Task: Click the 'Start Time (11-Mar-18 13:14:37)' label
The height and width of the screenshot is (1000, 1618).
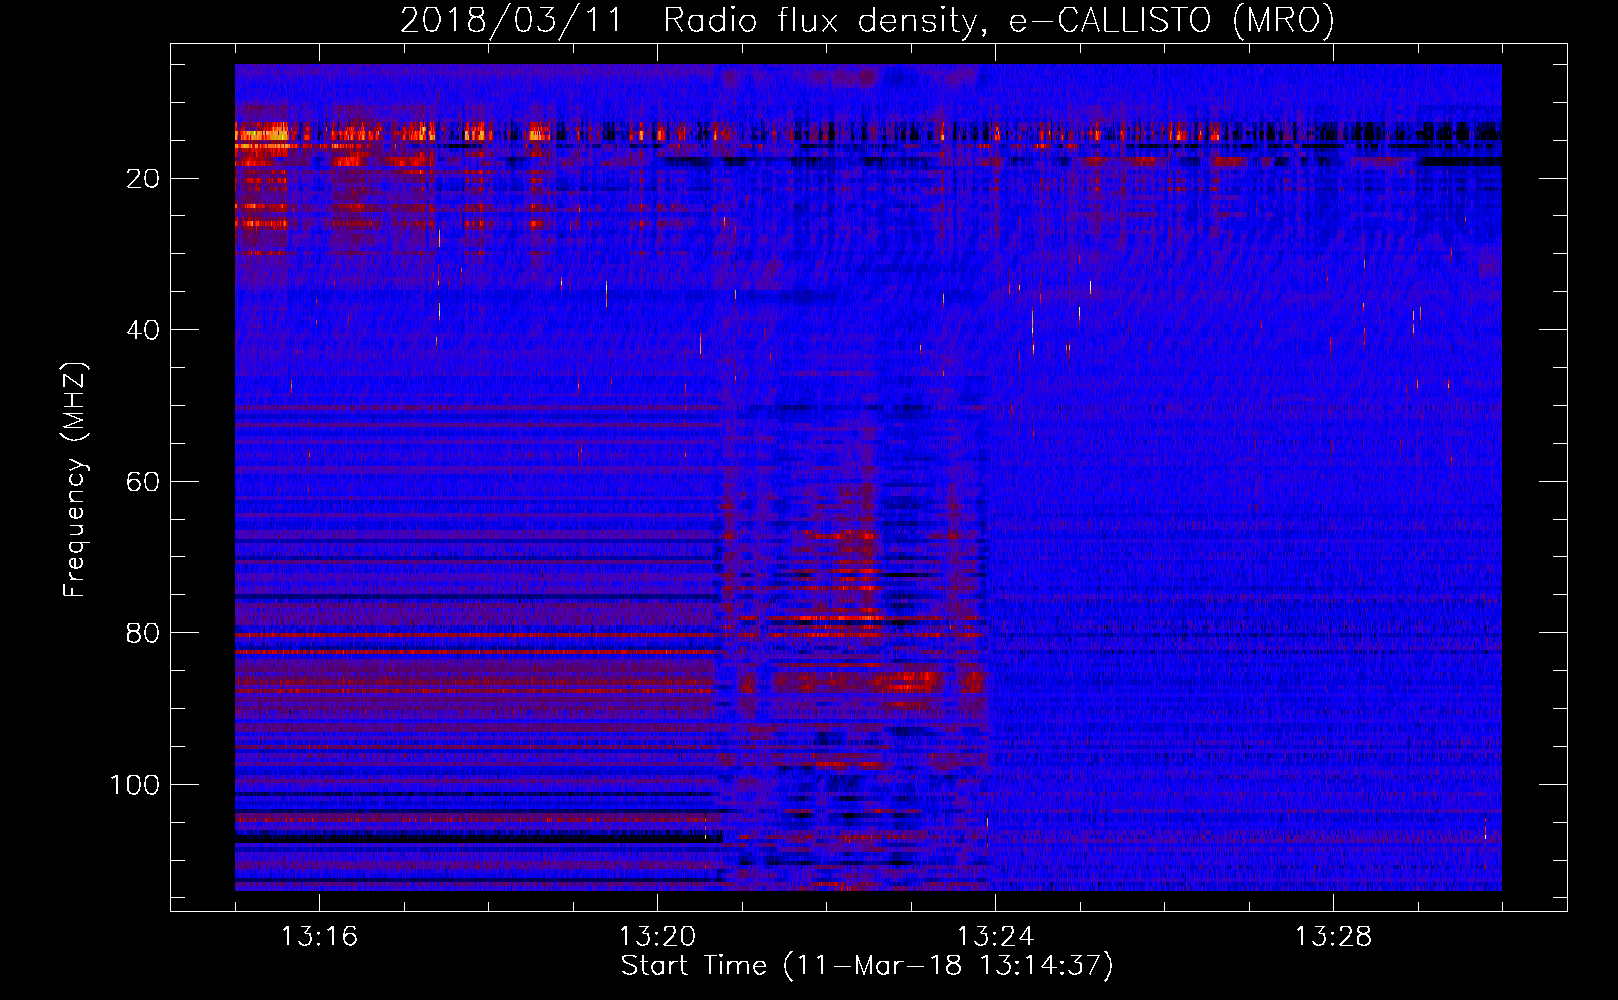Action: click(867, 966)
